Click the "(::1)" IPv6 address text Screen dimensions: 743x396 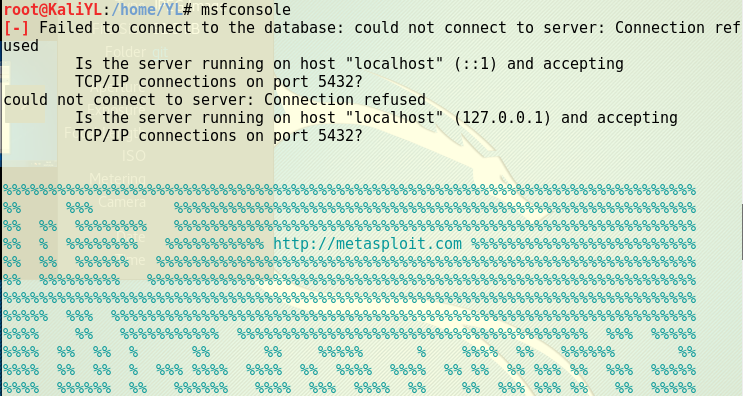475,64
